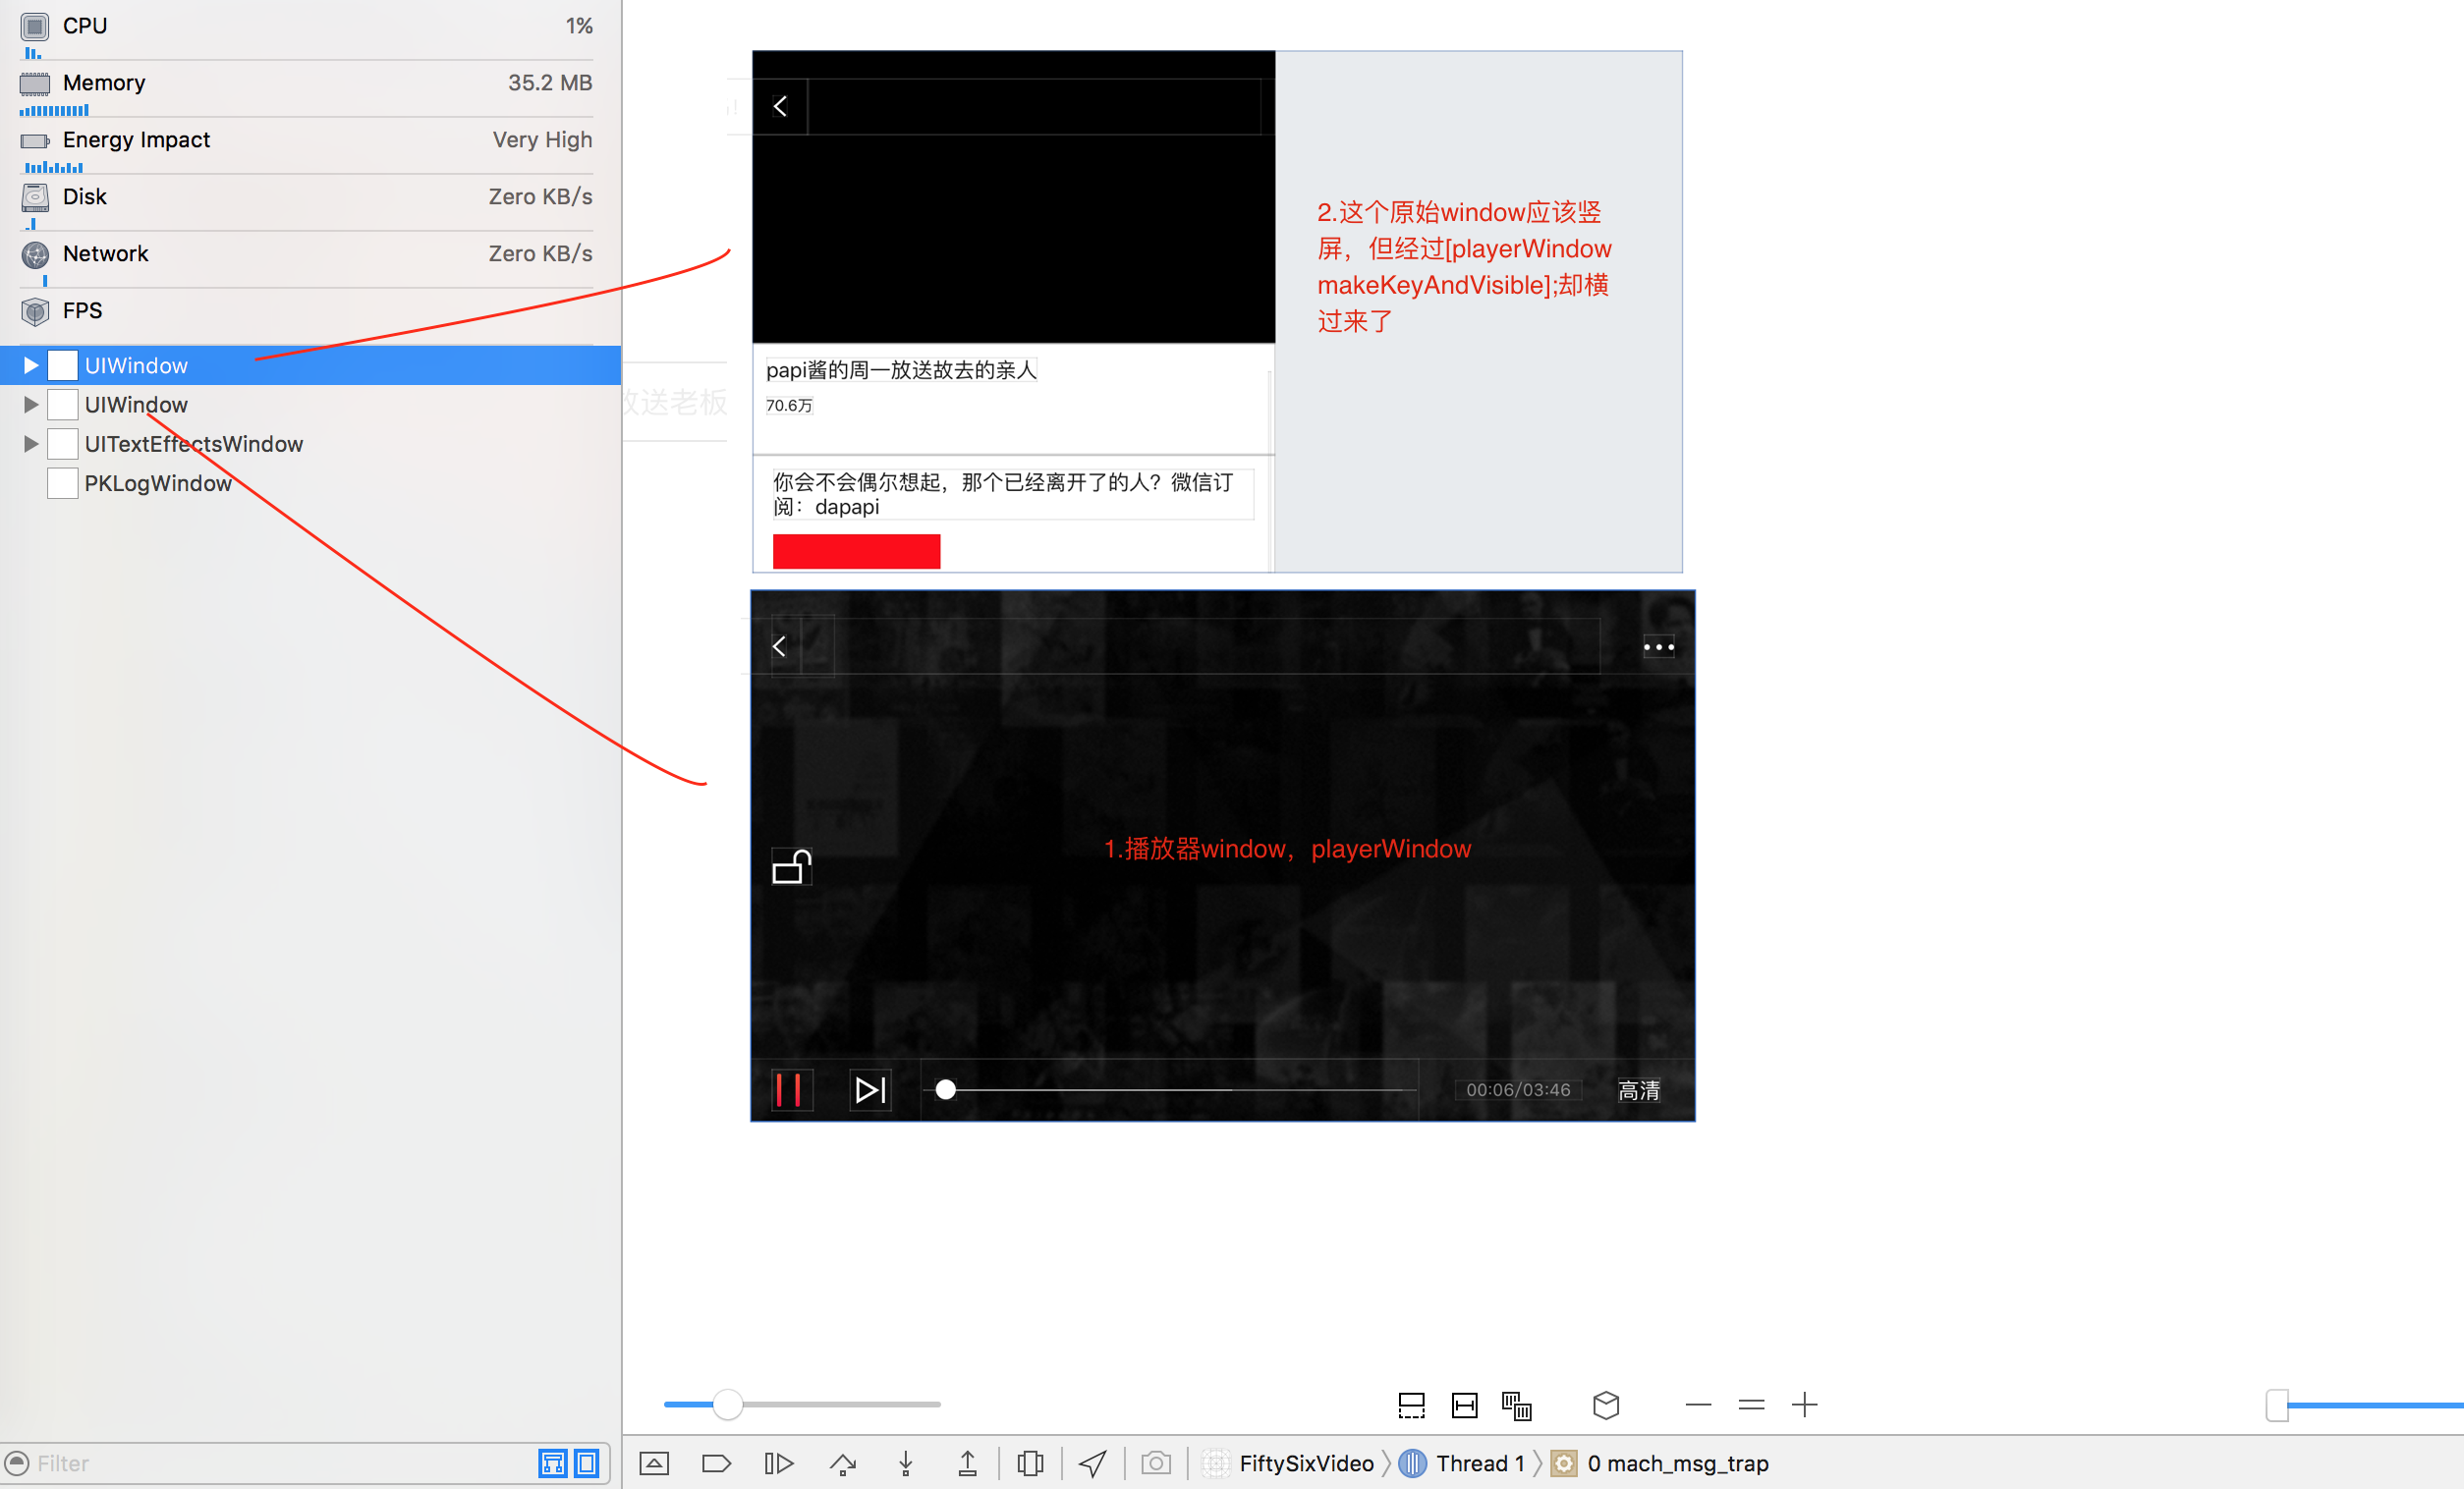Click the 35.2 MB memory value
The width and height of the screenshot is (2464, 1489).
pos(550,83)
